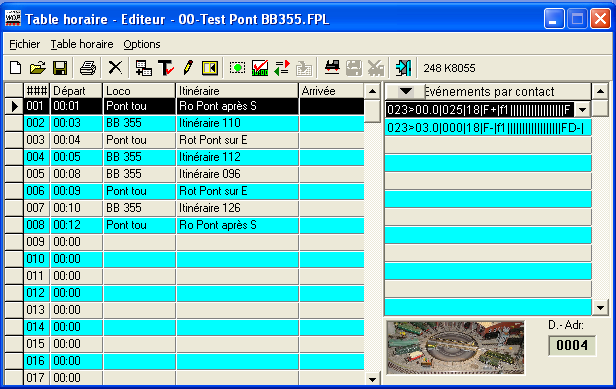Click the Arrivée column header
The image size is (616, 389).
click(332, 91)
